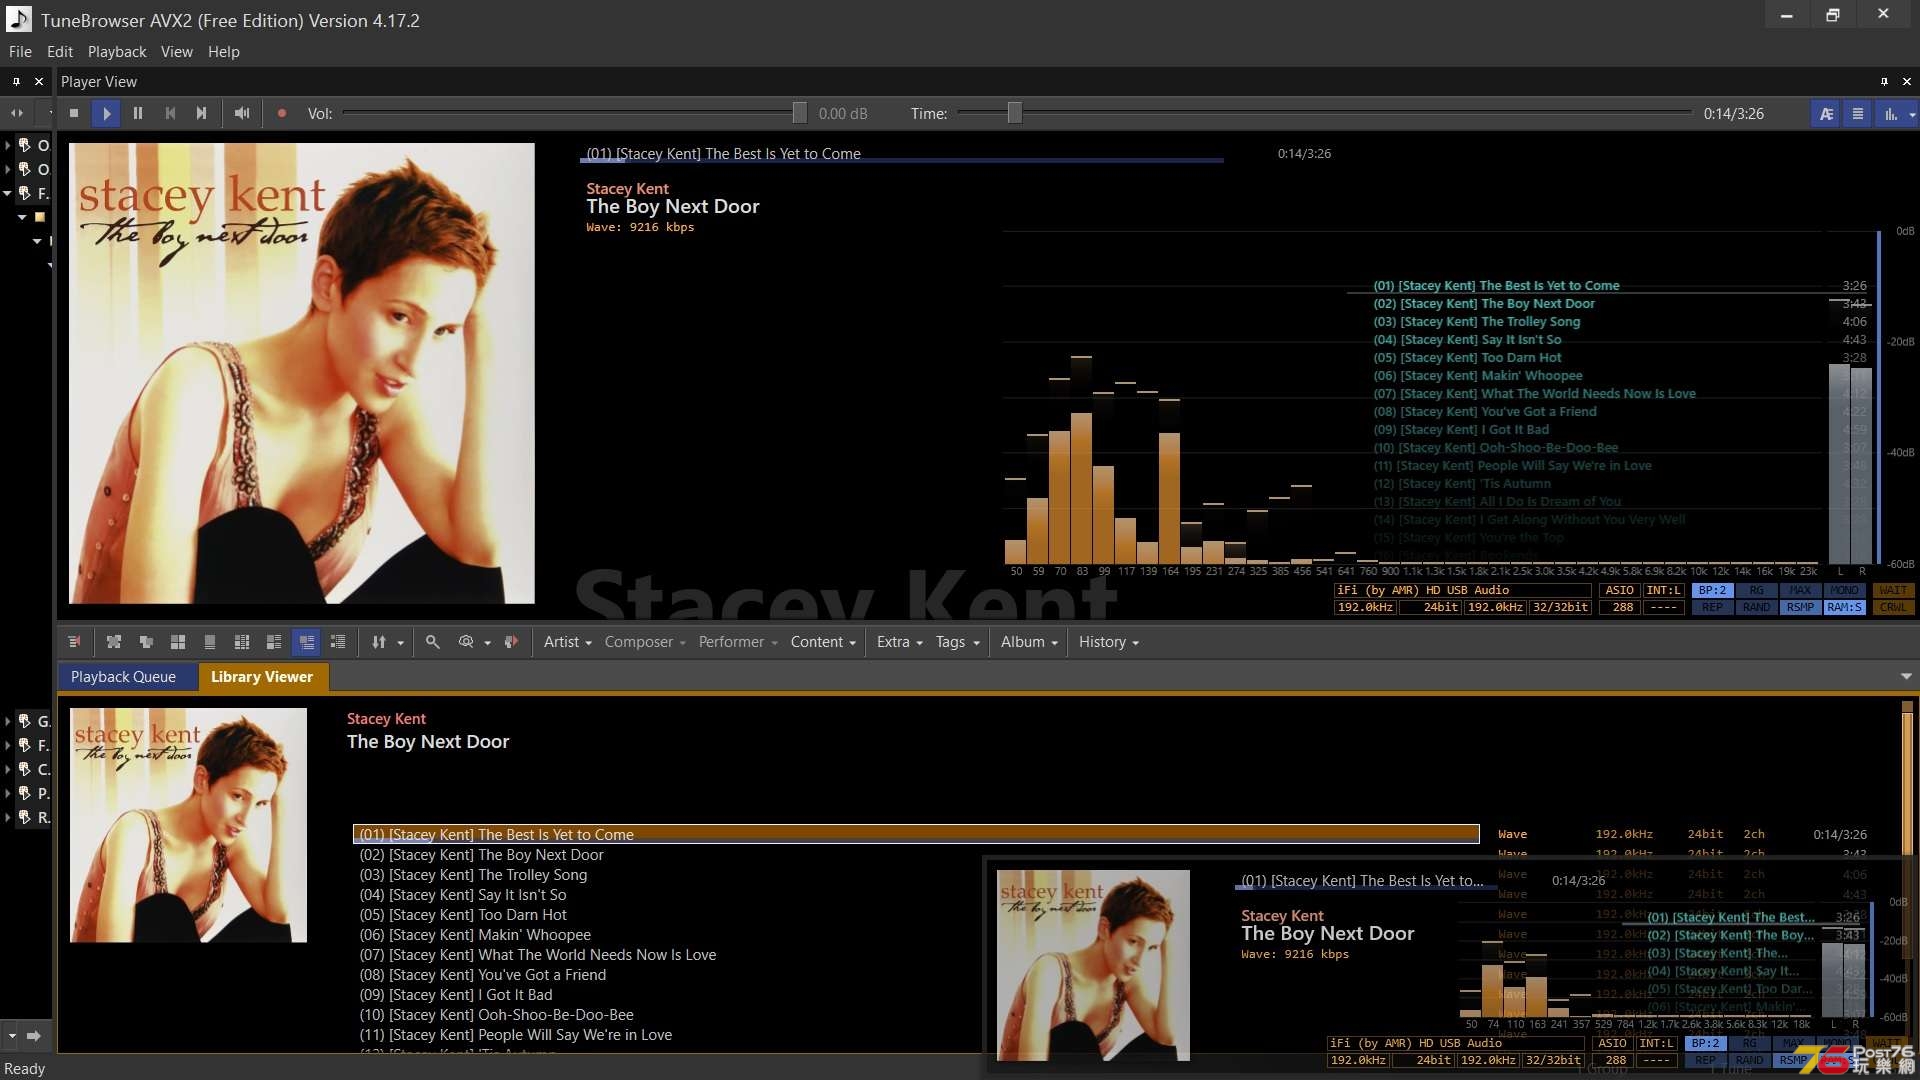1920x1080 pixels.
Task: Click the spectrum bars icon in Player View
Action: (1890, 114)
